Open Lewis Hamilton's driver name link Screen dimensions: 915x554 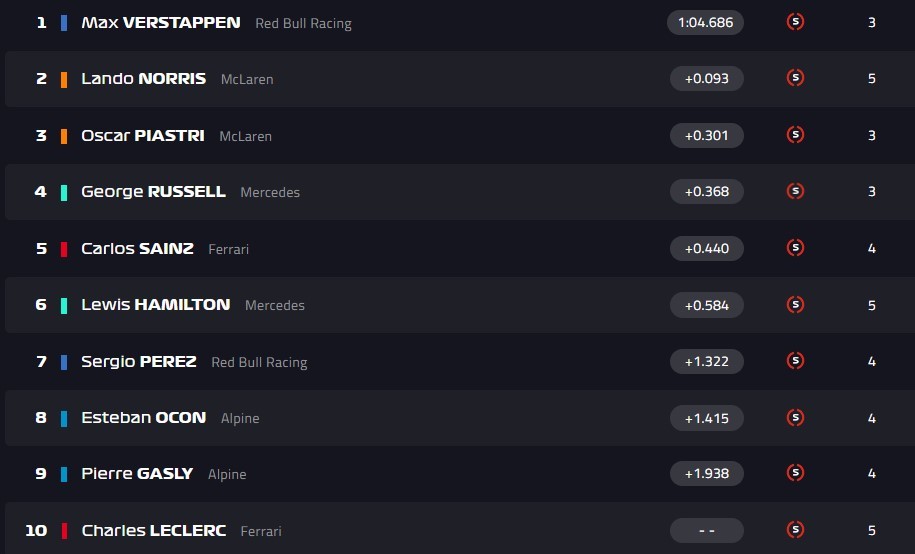(x=155, y=304)
